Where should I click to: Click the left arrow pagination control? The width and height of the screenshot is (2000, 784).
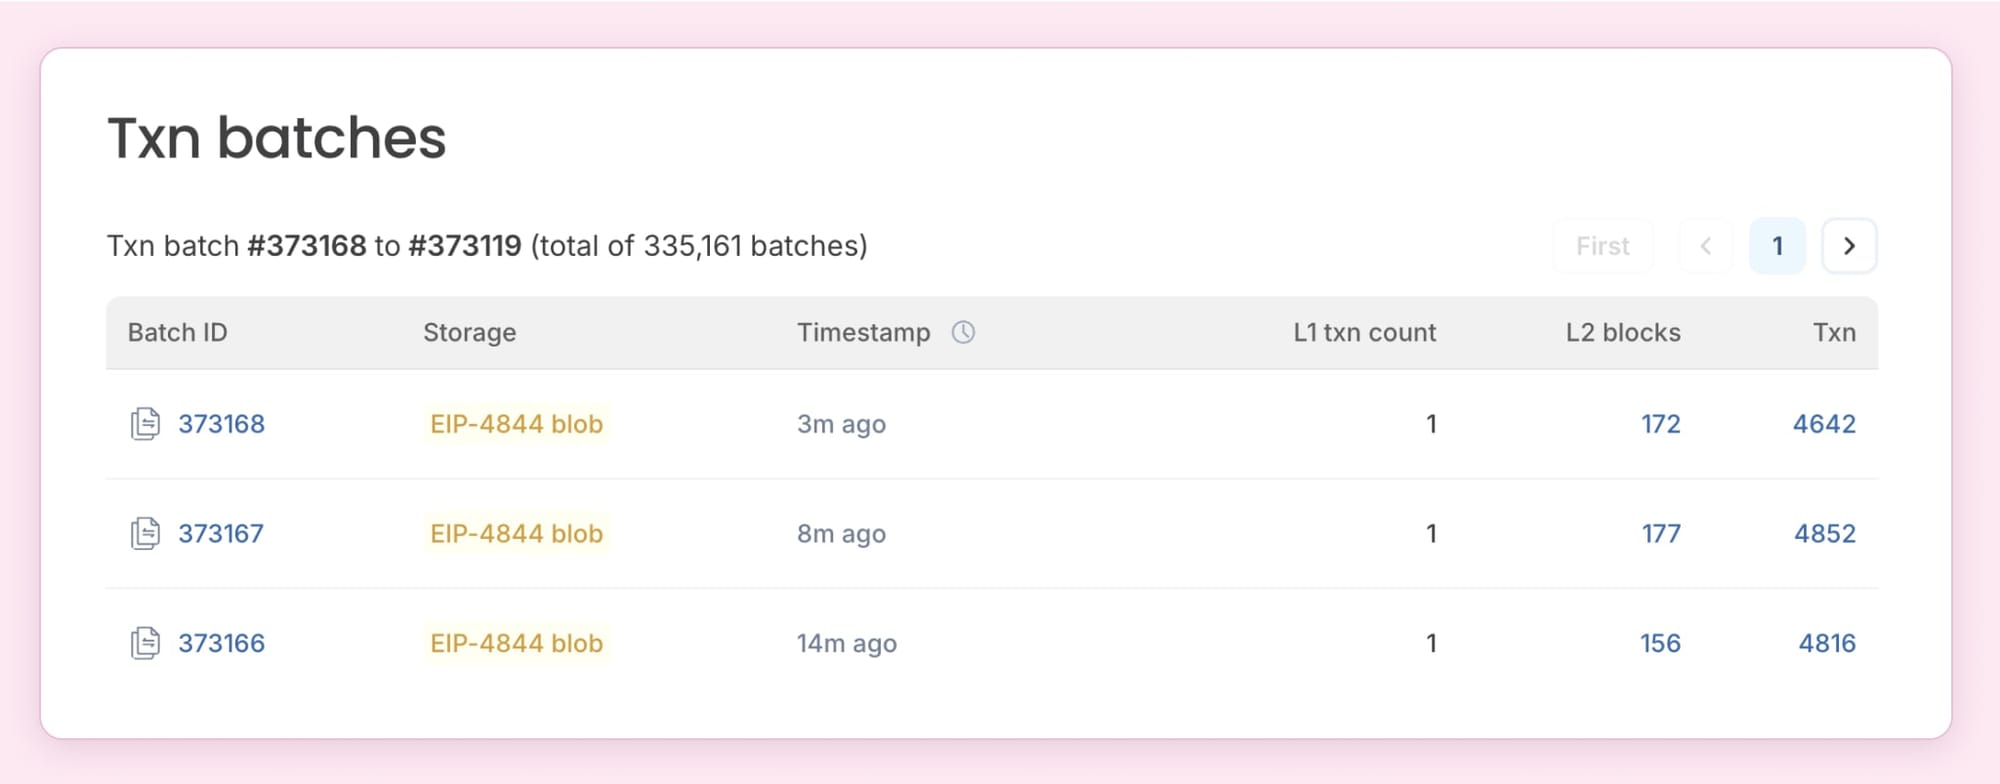pyautogui.click(x=1704, y=245)
